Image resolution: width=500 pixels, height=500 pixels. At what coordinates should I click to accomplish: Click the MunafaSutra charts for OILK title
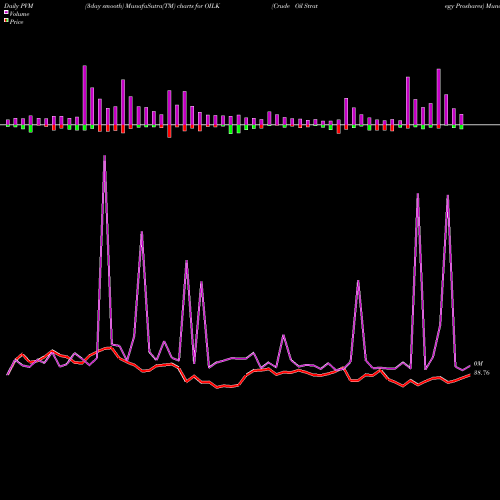[x=152, y=6]
